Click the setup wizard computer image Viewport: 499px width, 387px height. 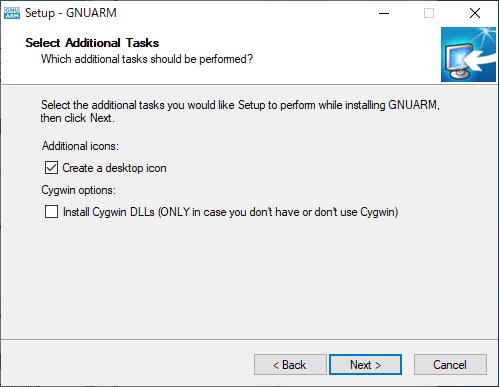coord(468,54)
